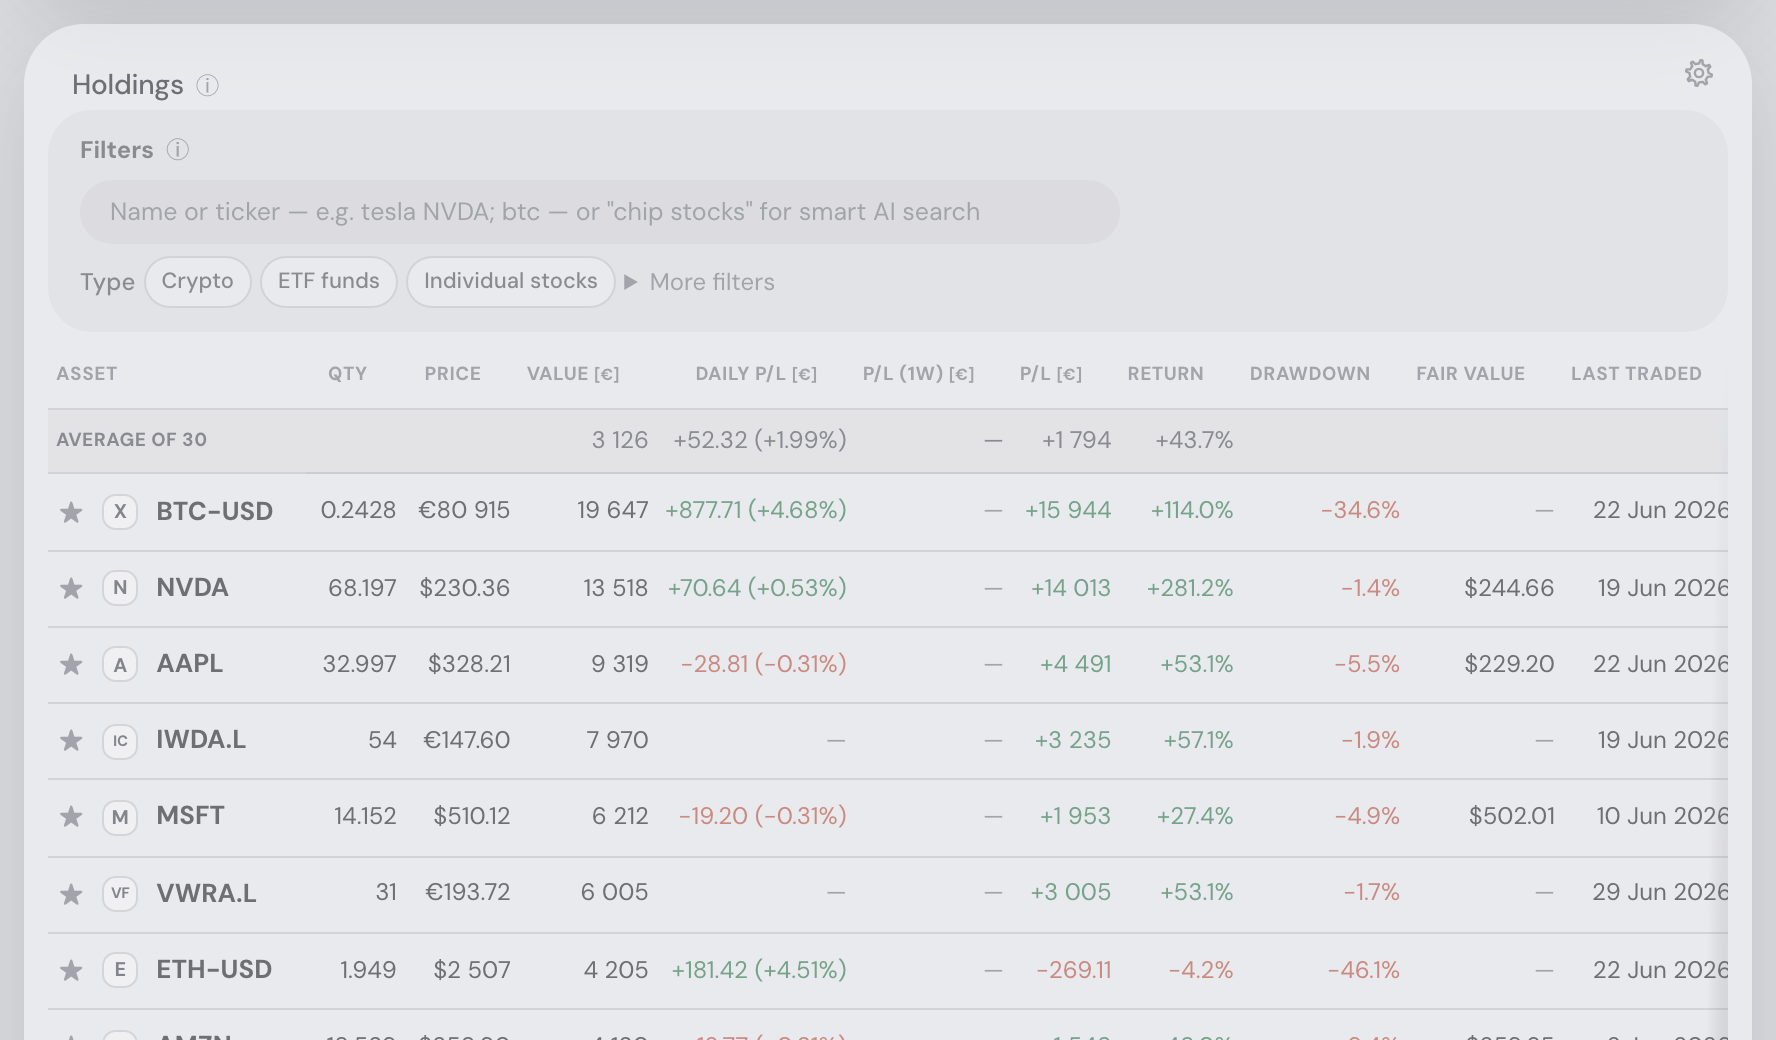Enable the ETF funds type filter
This screenshot has height=1040, width=1776.
[x=329, y=282]
